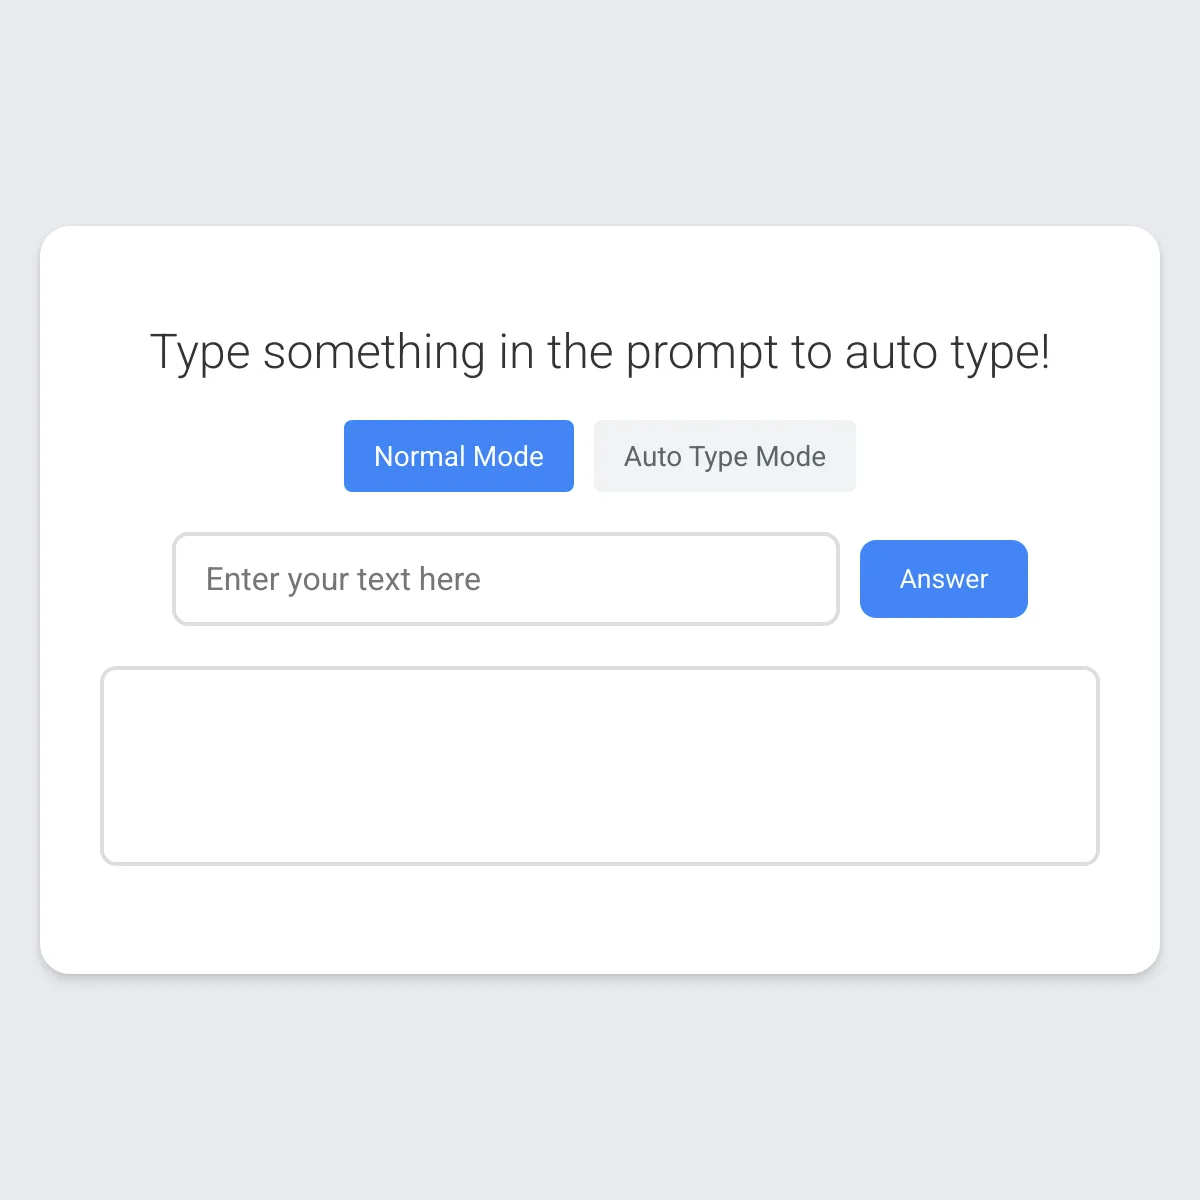Choose the Normal Mode option

pos(459,456)
